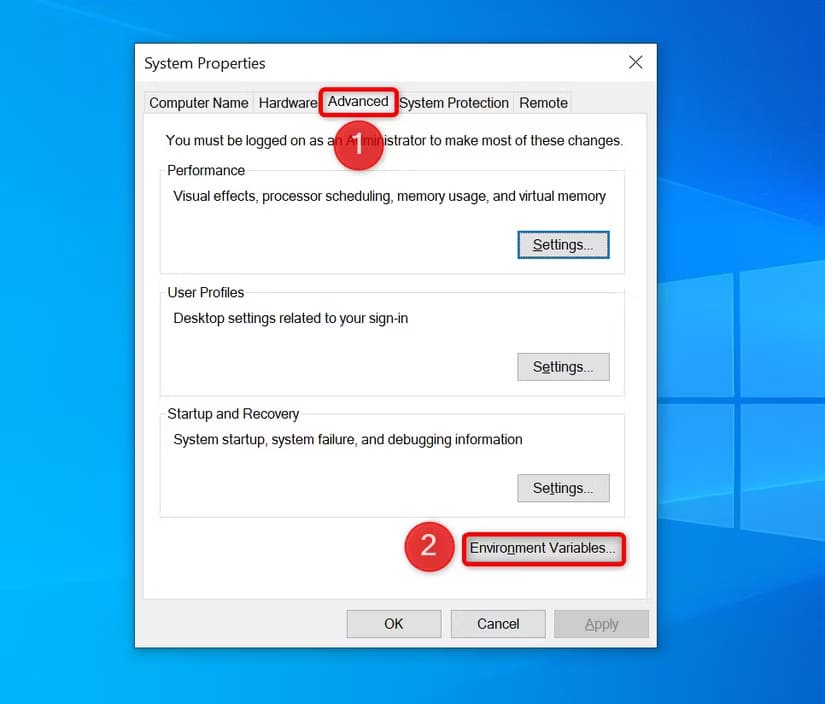This screenshot has width=825, height=704.
Task: Switch to the Computer Name tab
Action: tap(198, 103)
